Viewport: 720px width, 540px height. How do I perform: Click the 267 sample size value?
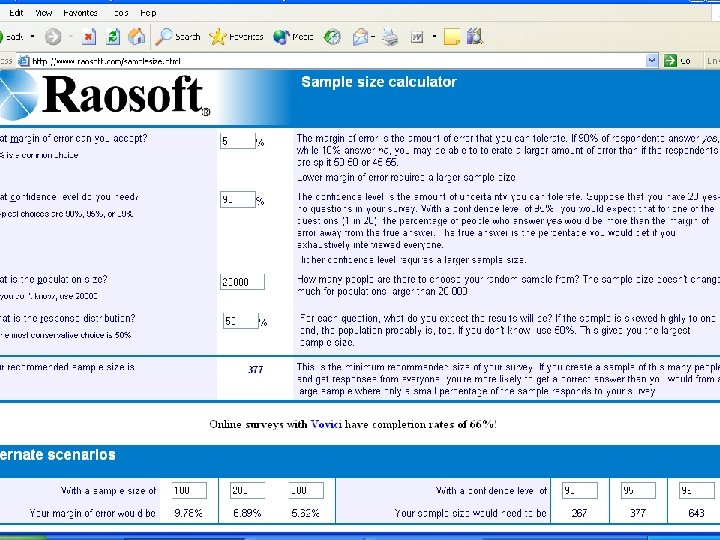coord(579,513)
